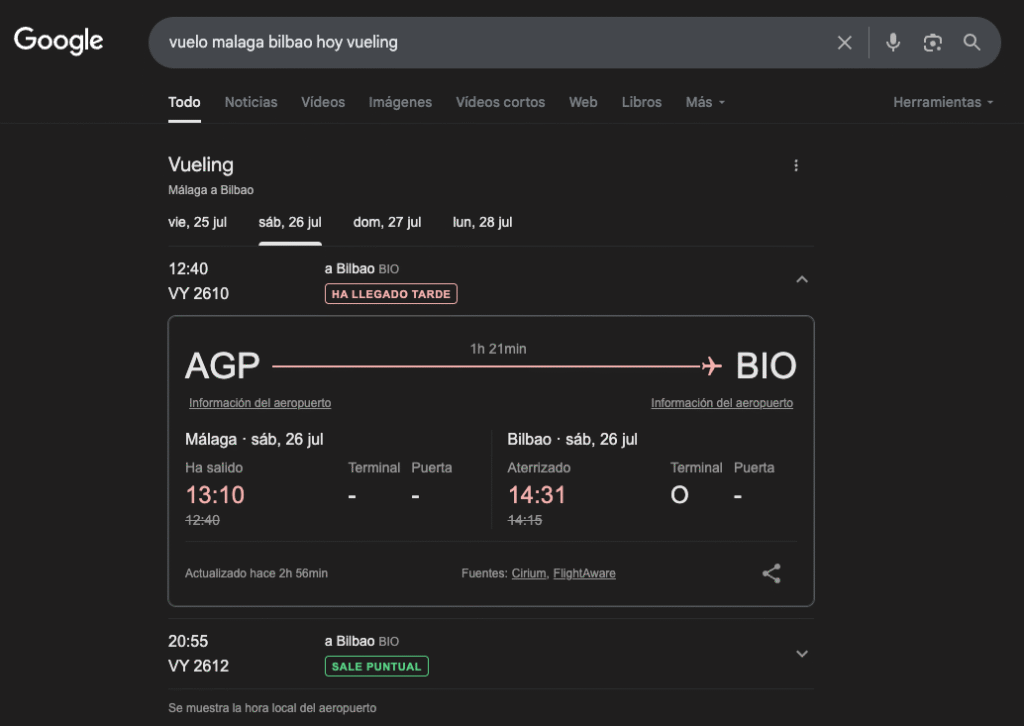Open the Cirium source link
The width and height of the screenshot is (1024, 726).
528,573
